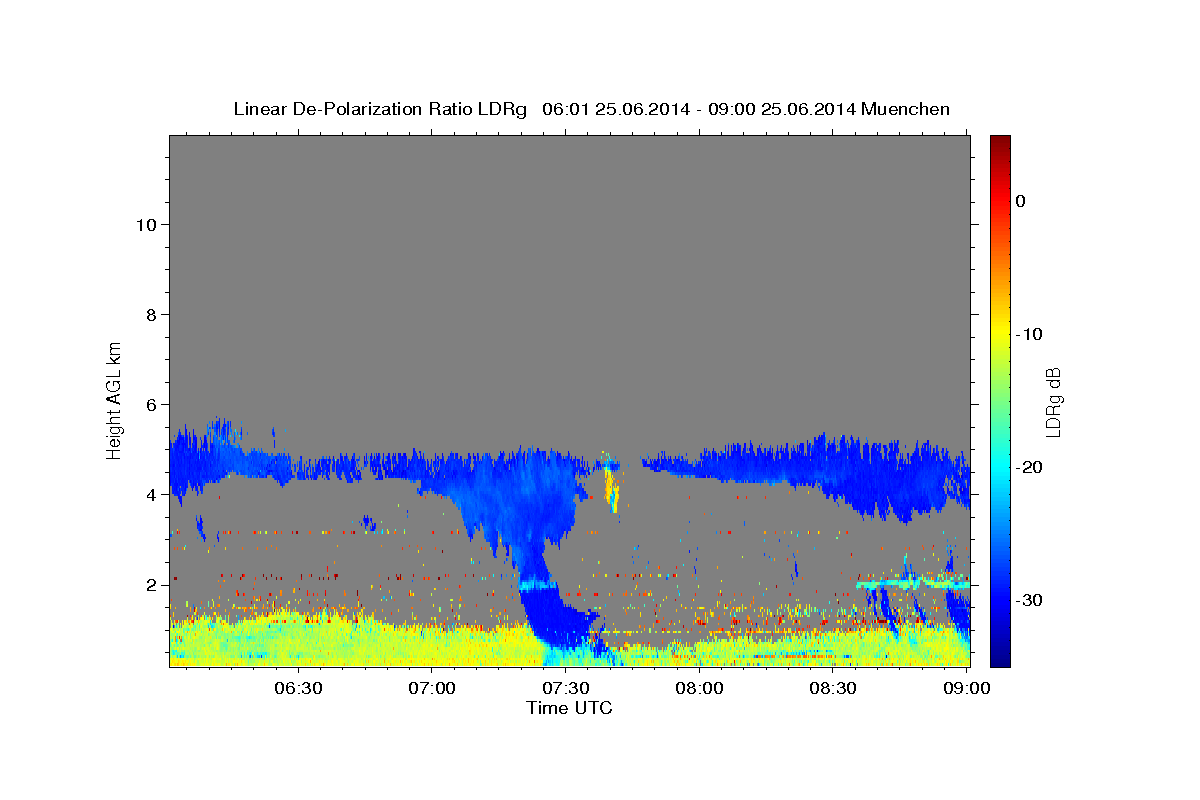Click the 08:00 time tick label
Viewport: 1200px width, 800px height.
[699, 689]
